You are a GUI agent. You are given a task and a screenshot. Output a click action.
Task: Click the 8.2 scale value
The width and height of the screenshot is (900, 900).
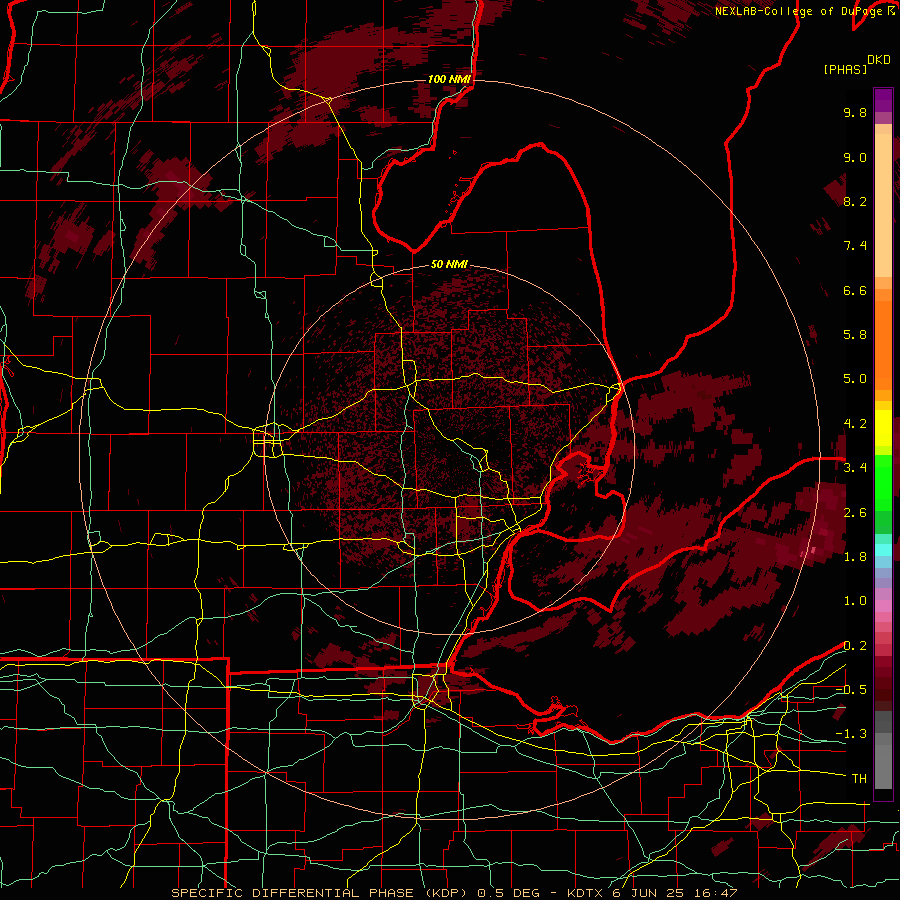[855, 201]
